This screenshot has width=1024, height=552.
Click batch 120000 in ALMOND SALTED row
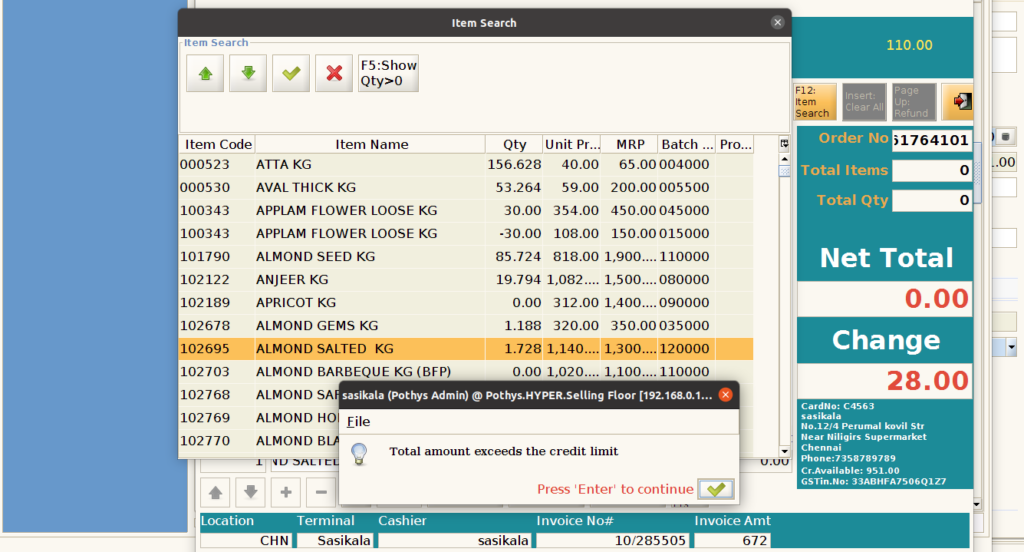[x=684, y=349]
